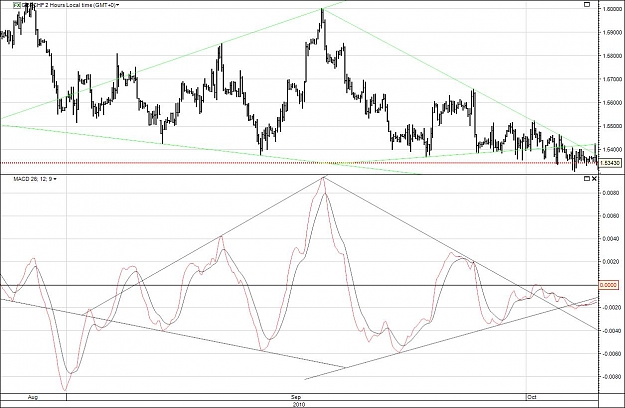Click the 1.55000 price axis label
The image size is (625, 408).
click(612, 126)
